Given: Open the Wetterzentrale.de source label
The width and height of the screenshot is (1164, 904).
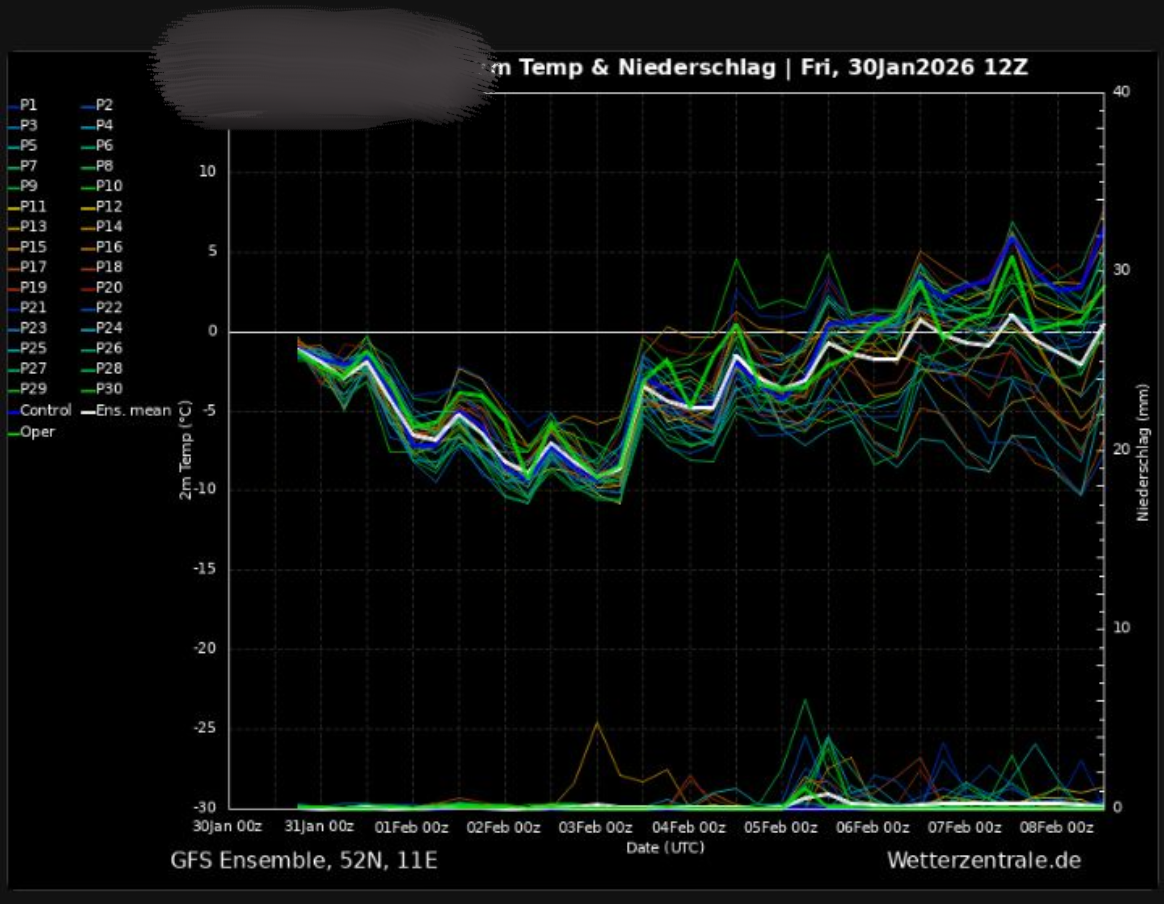Looking at the screenshot, I should point(984,860).
